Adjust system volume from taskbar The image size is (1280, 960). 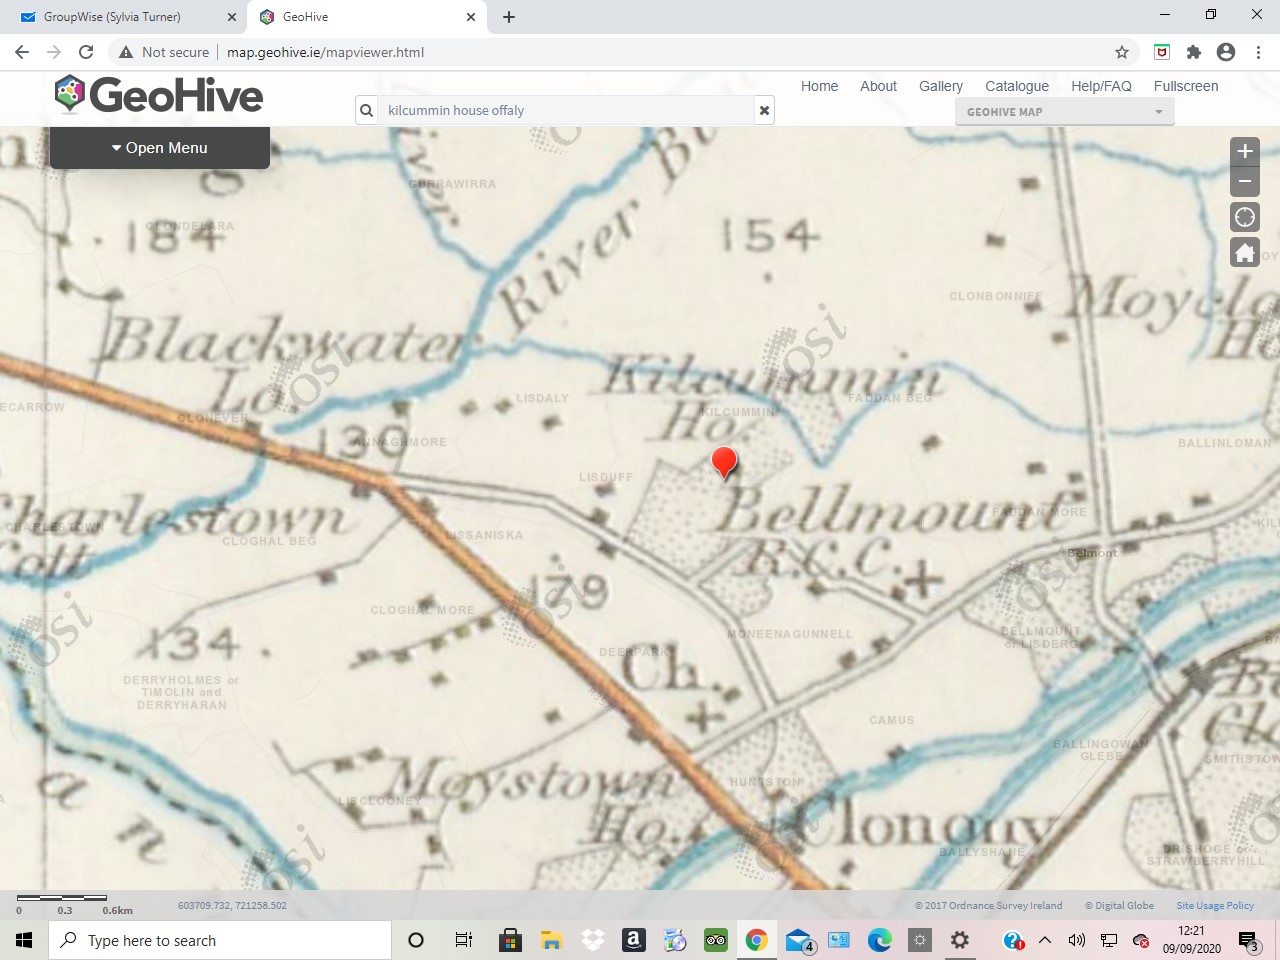point(1076,940)
